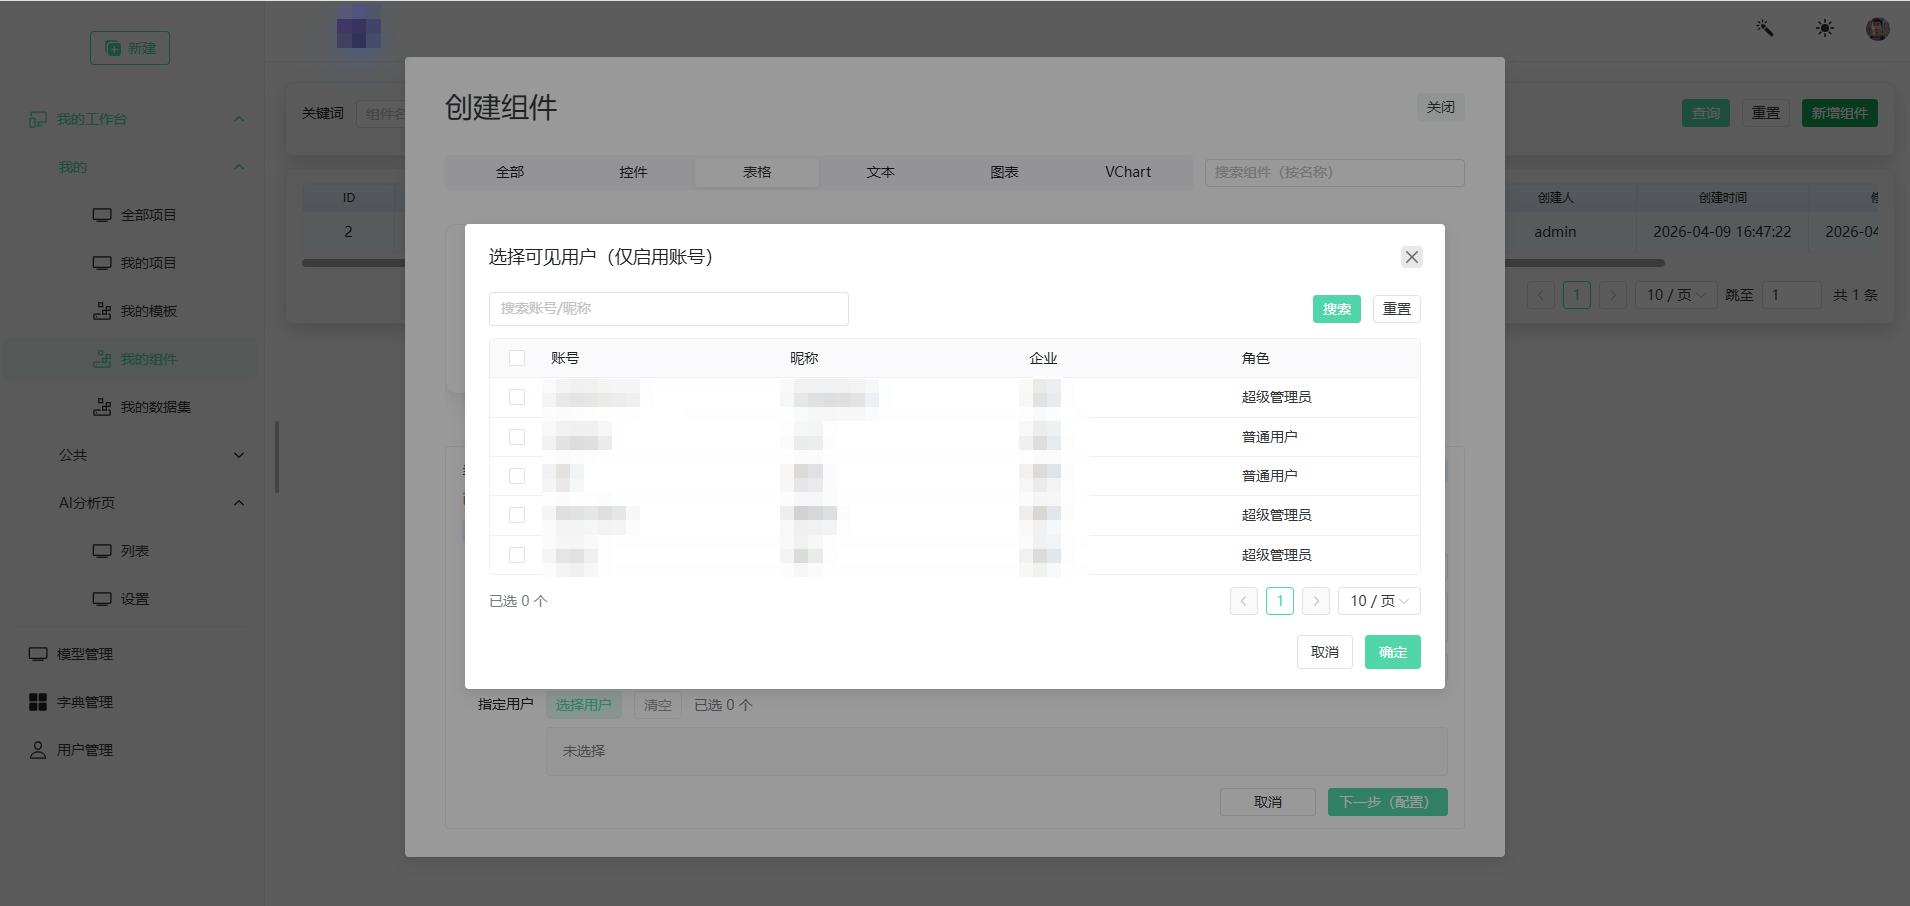The image size is (1910, 906).
Task: Select page 1 in background pagination
Action: point(1577,295)
